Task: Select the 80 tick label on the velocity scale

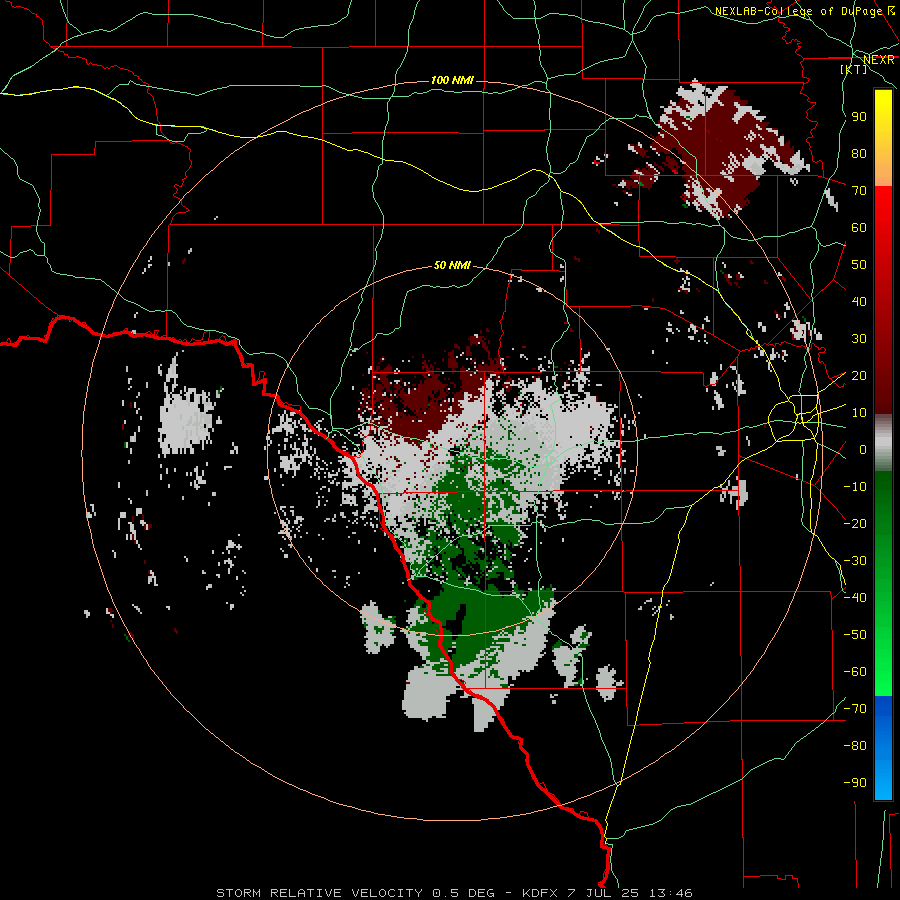Action: click(859, 153)
